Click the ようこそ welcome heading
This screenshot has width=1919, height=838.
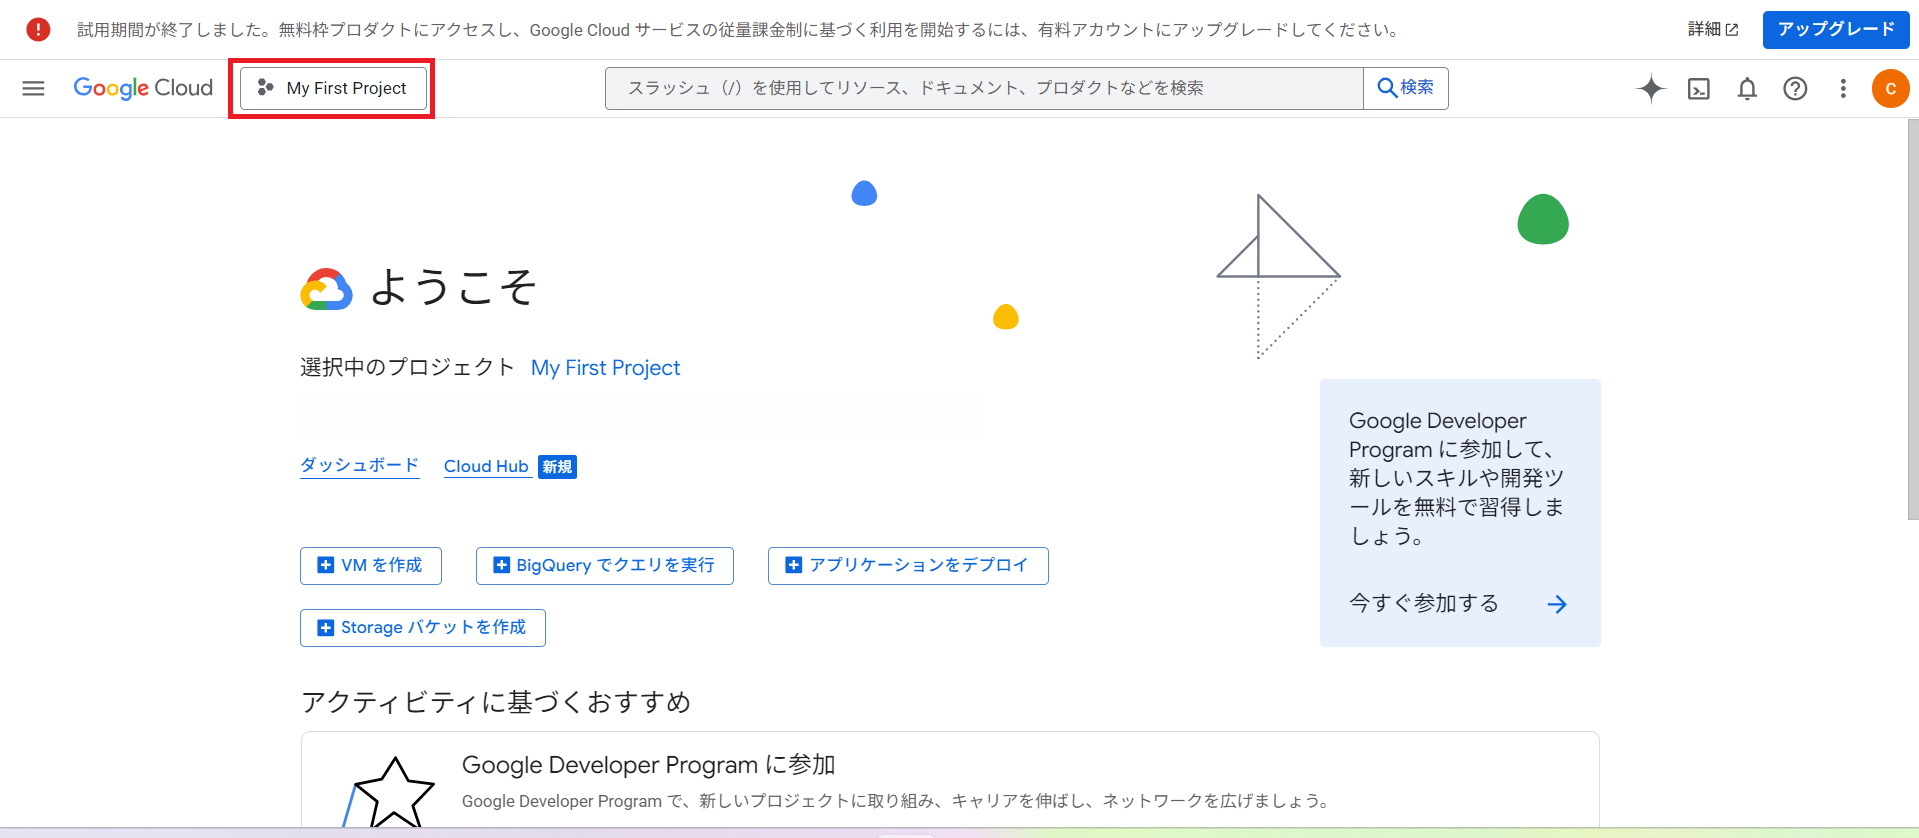point(454,288)
